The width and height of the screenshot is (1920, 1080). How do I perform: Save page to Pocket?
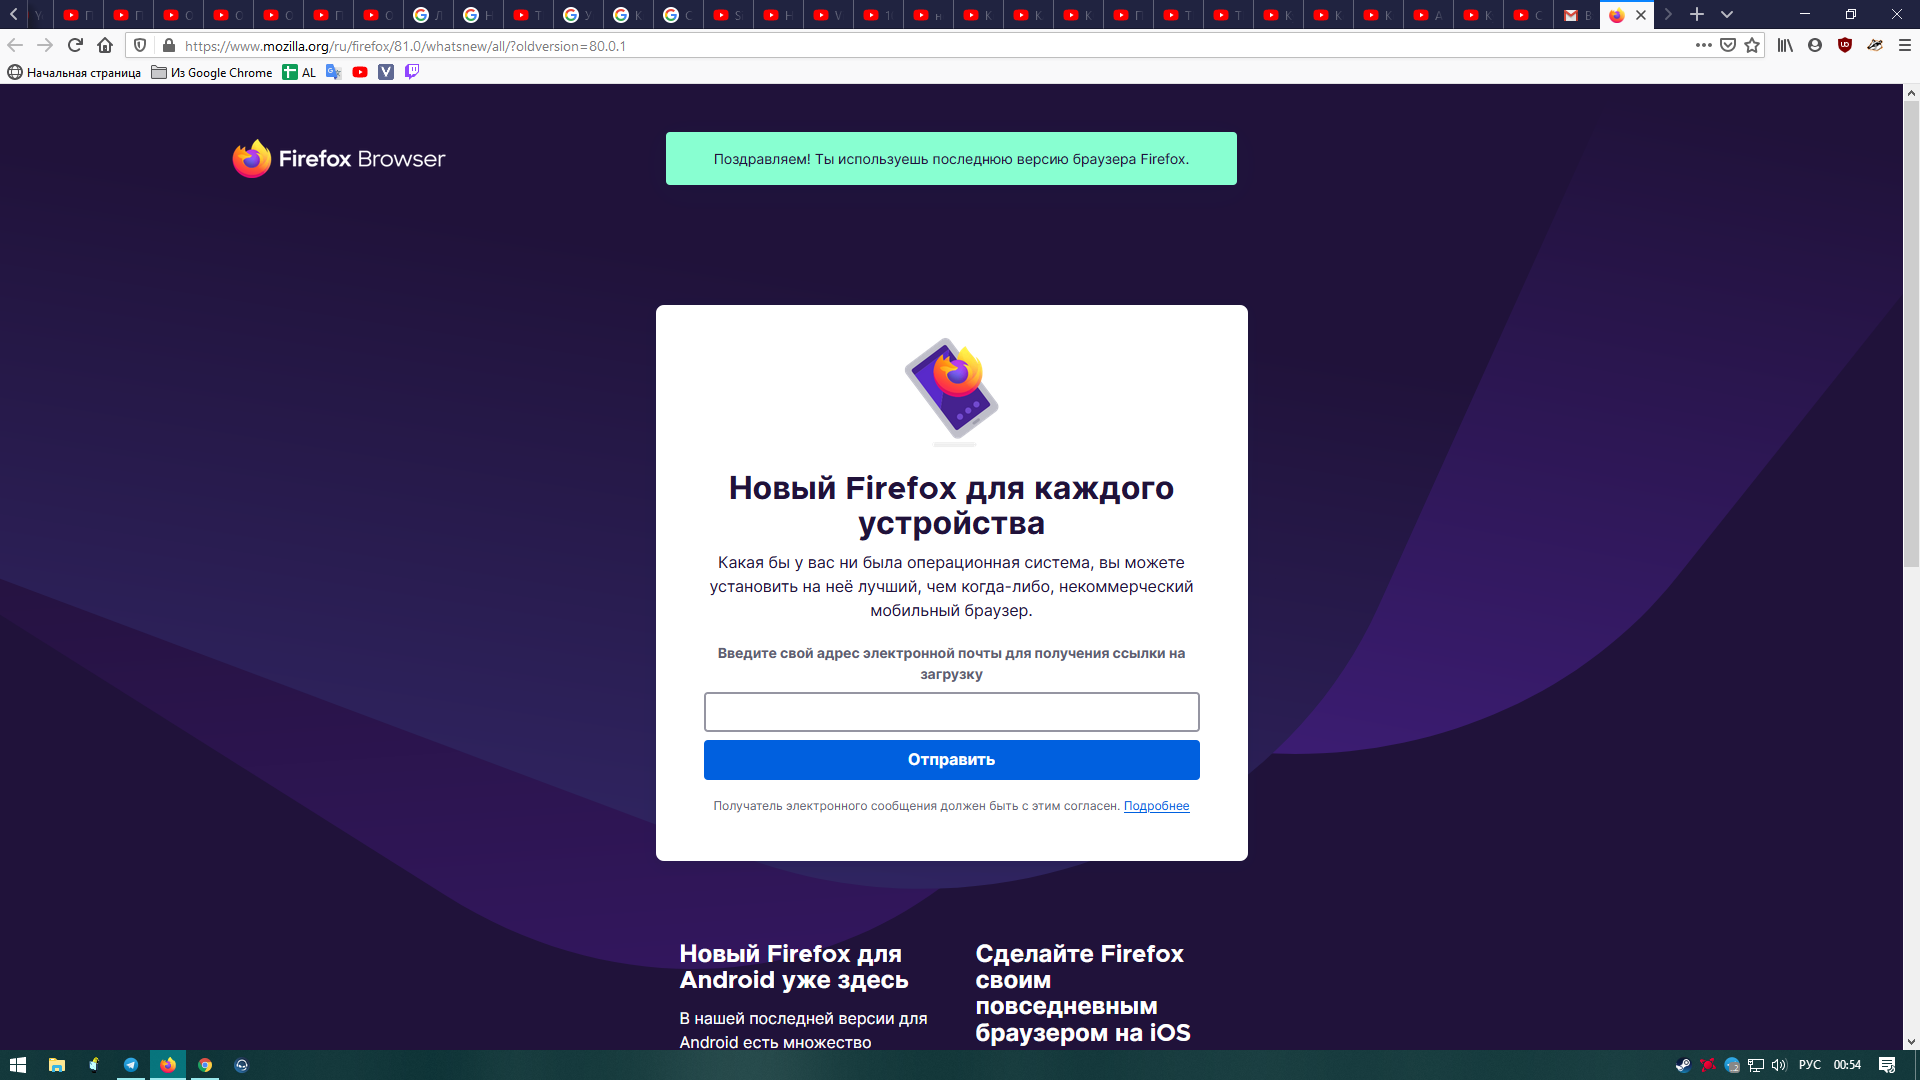click(1728, 45)
